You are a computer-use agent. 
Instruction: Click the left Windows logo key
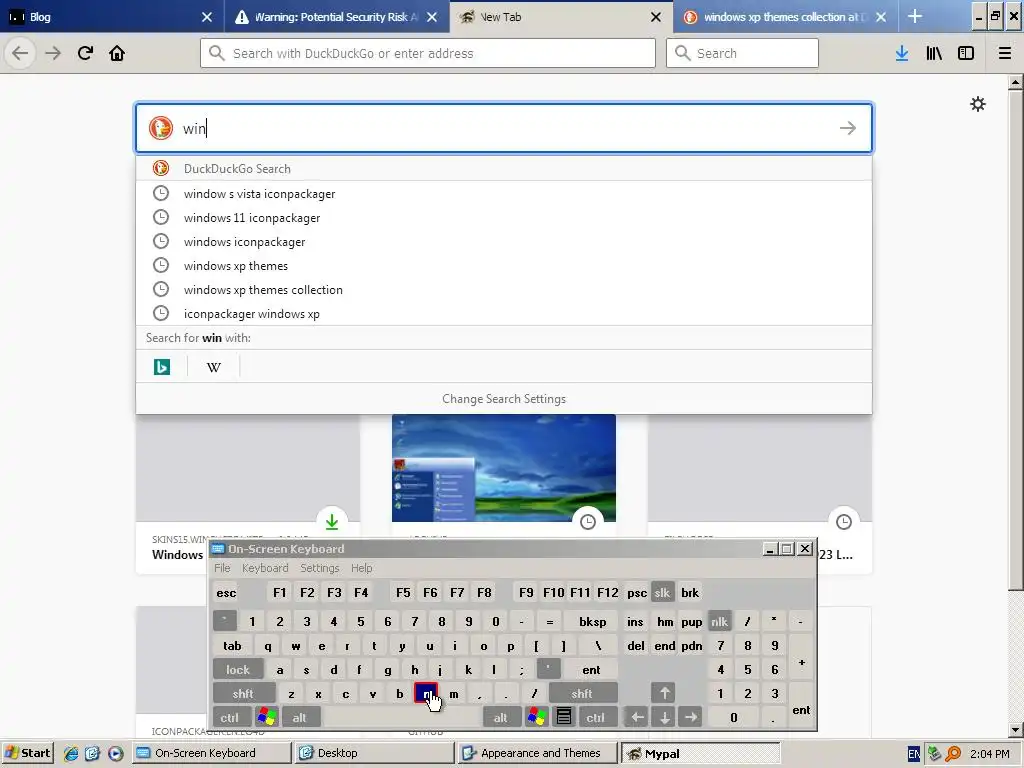point(267,718)
